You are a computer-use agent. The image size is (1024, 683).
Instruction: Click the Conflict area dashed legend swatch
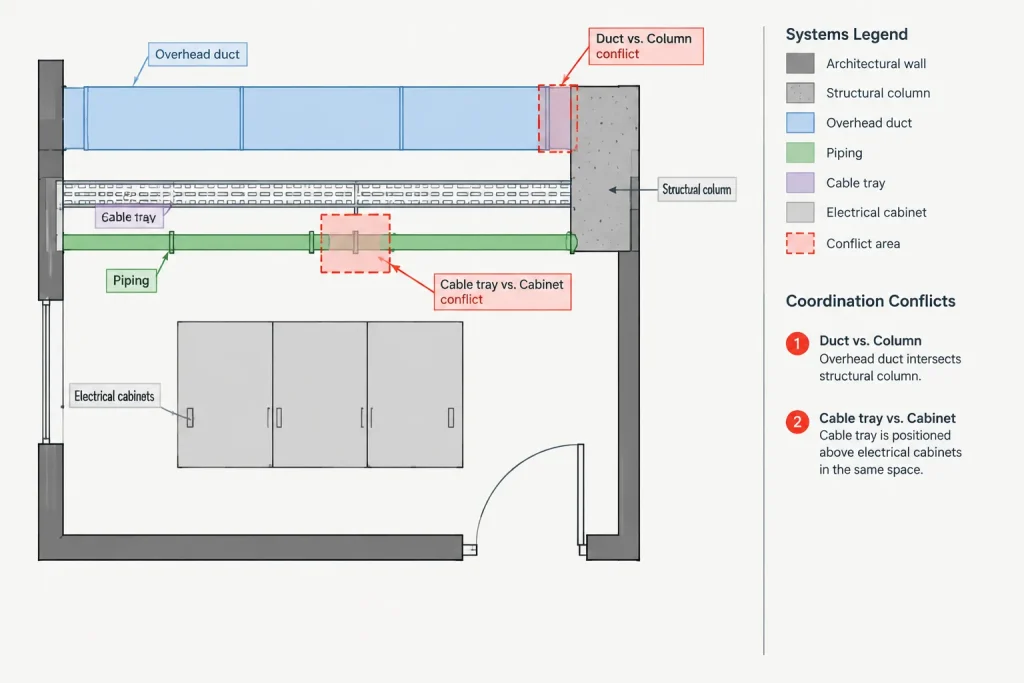point(800,244)
